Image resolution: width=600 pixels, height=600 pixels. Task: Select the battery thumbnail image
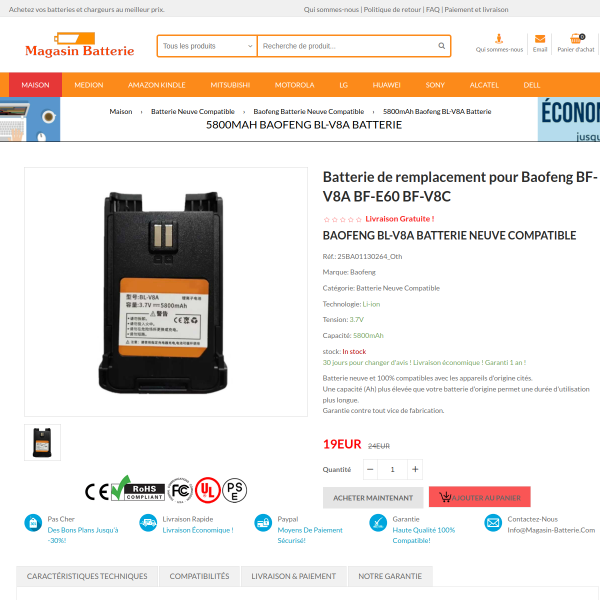[42, 442]
